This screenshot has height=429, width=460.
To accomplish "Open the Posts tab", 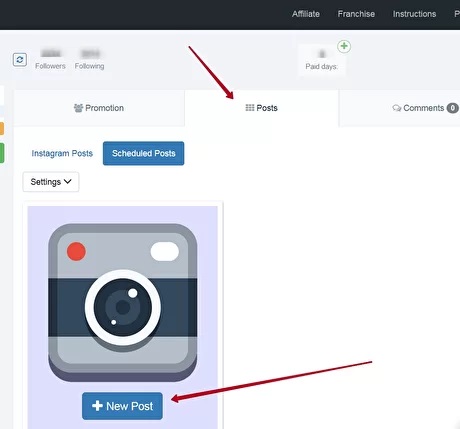I will [x=262, y=108].
